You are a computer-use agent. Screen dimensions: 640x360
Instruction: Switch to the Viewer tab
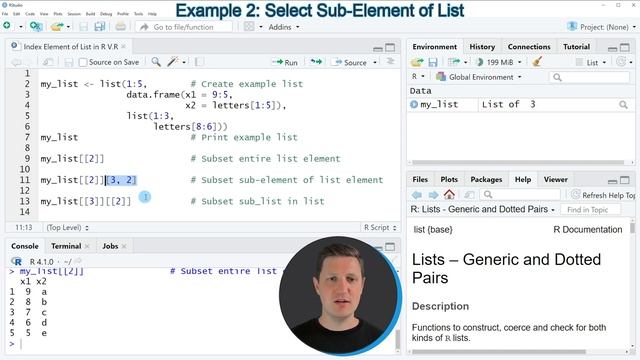coord(556,179)
